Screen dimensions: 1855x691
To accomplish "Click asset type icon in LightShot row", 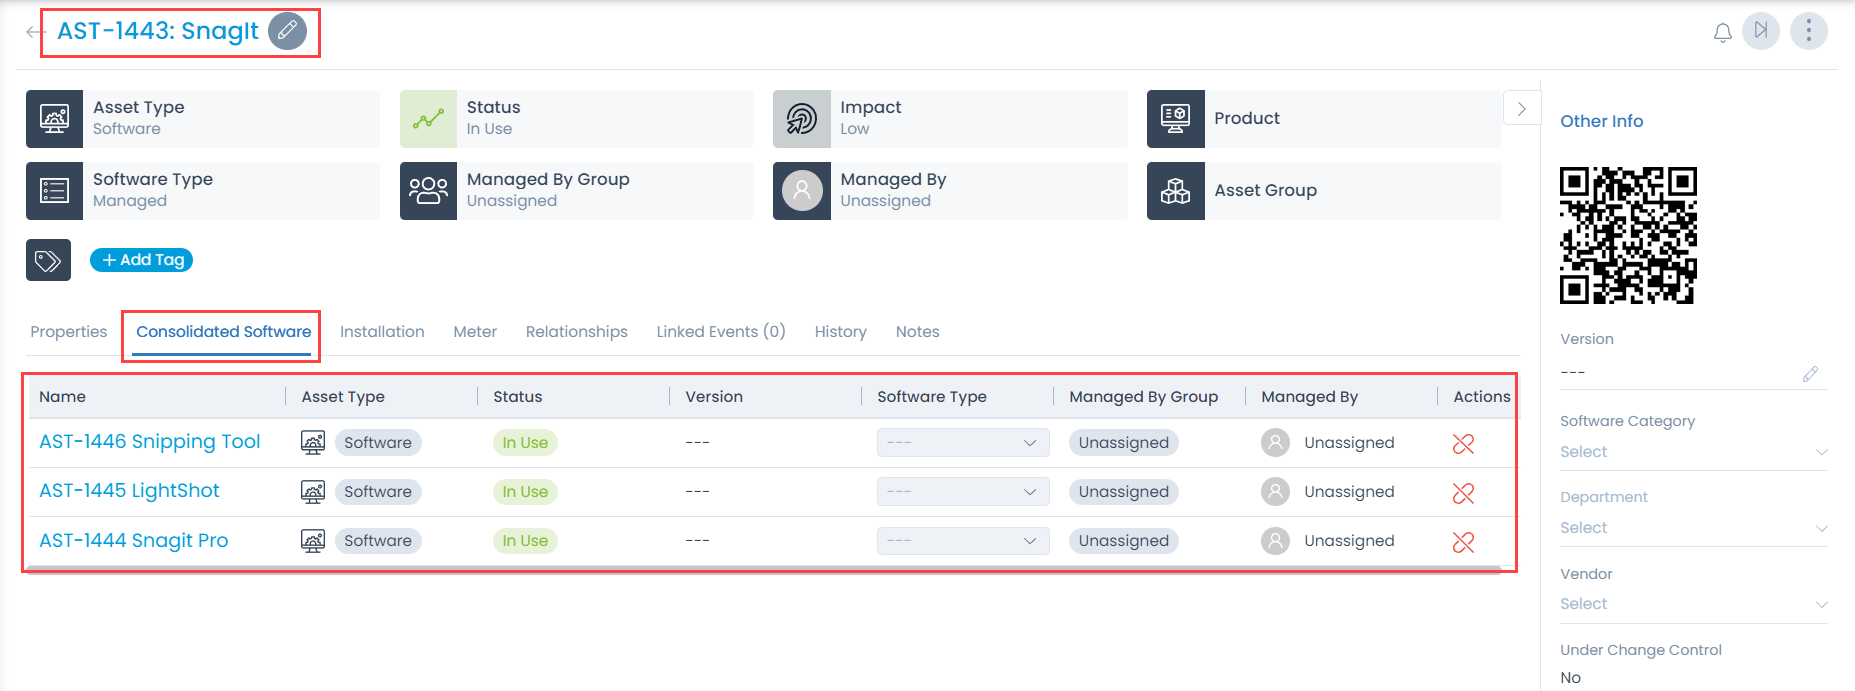I will point(313,491).
